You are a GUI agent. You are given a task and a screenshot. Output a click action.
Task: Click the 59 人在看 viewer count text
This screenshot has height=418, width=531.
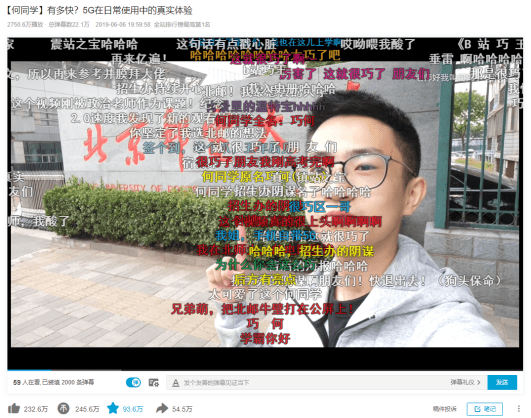pos(28,382)
